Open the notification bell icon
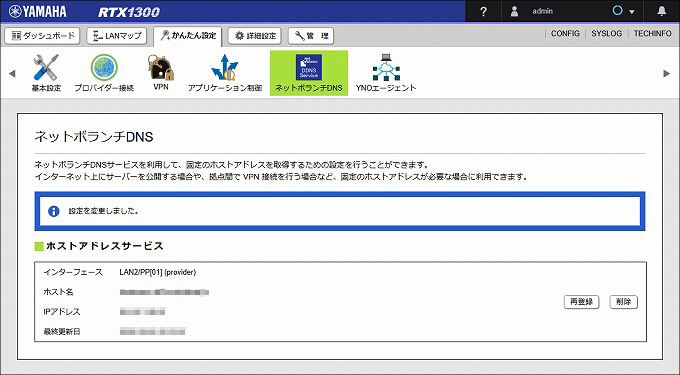The image size is (680, 375). [x=661, y=11]
